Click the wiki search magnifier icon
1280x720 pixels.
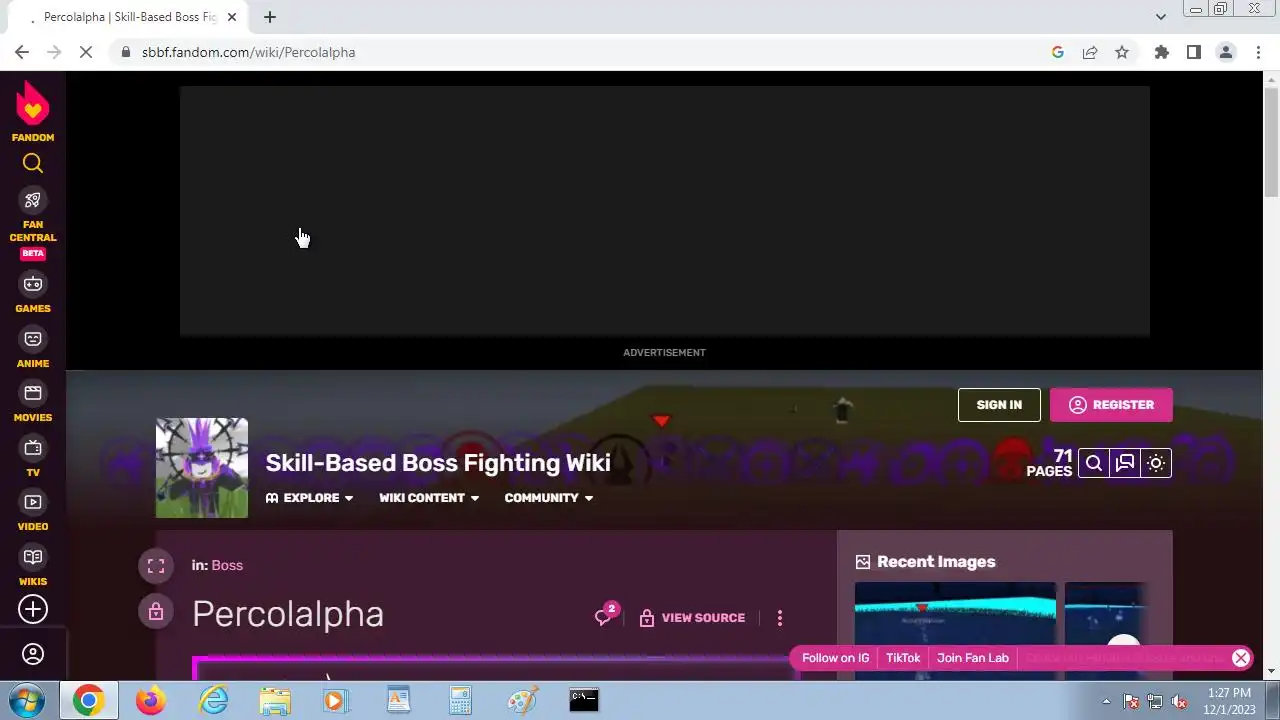click(x=1094, y=463)
